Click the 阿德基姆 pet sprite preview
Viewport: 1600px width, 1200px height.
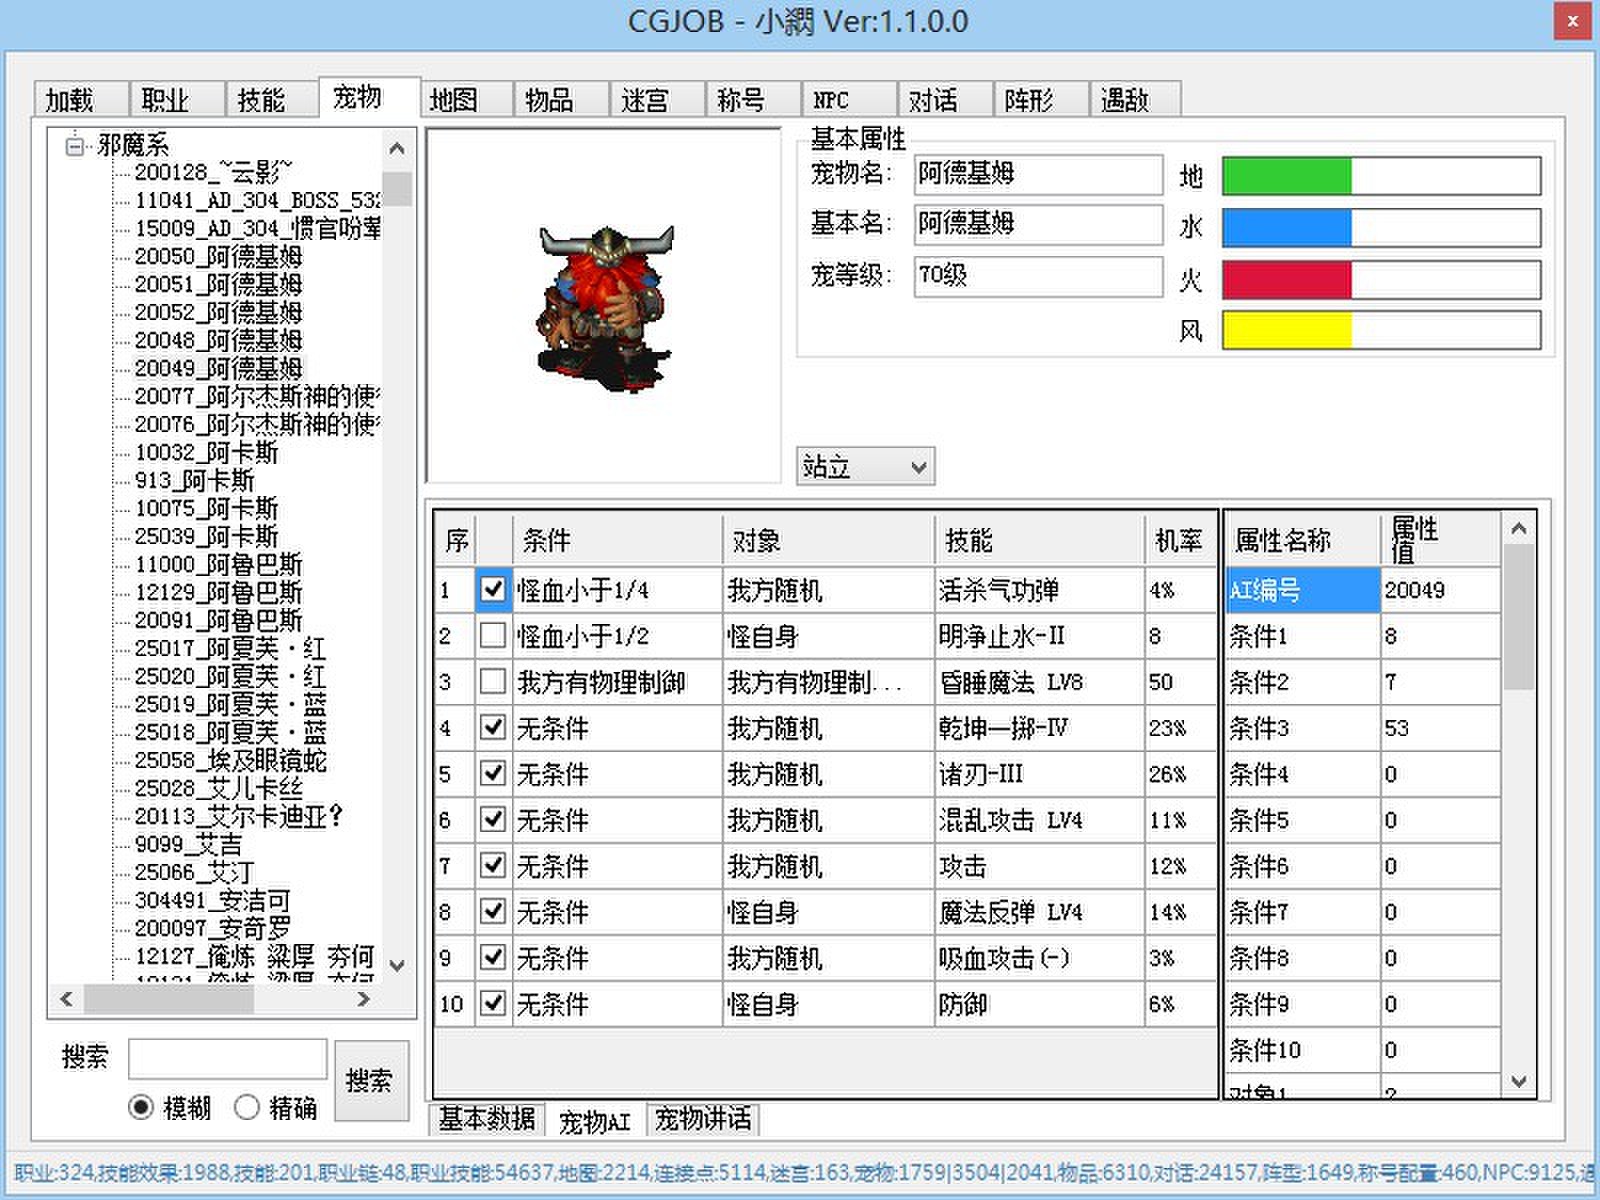point(603,305)
